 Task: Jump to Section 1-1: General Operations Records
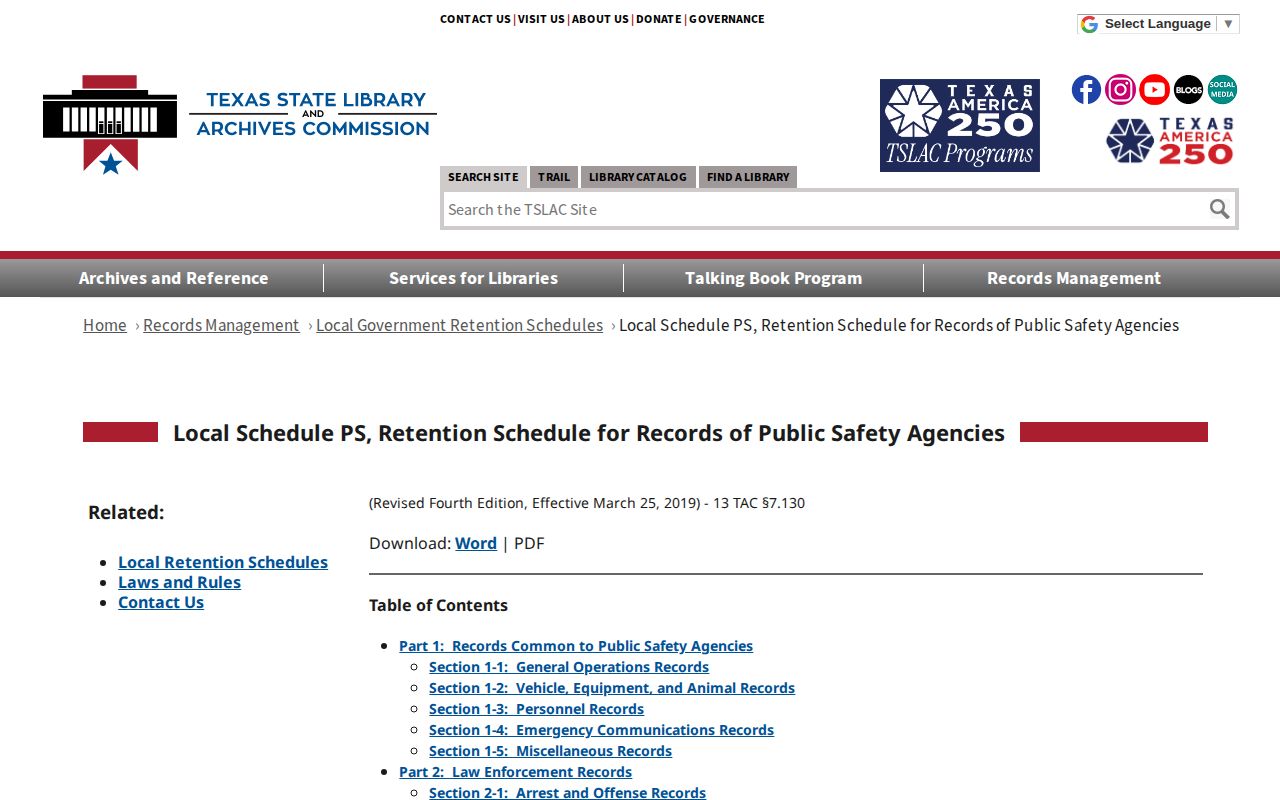(569, 667)
